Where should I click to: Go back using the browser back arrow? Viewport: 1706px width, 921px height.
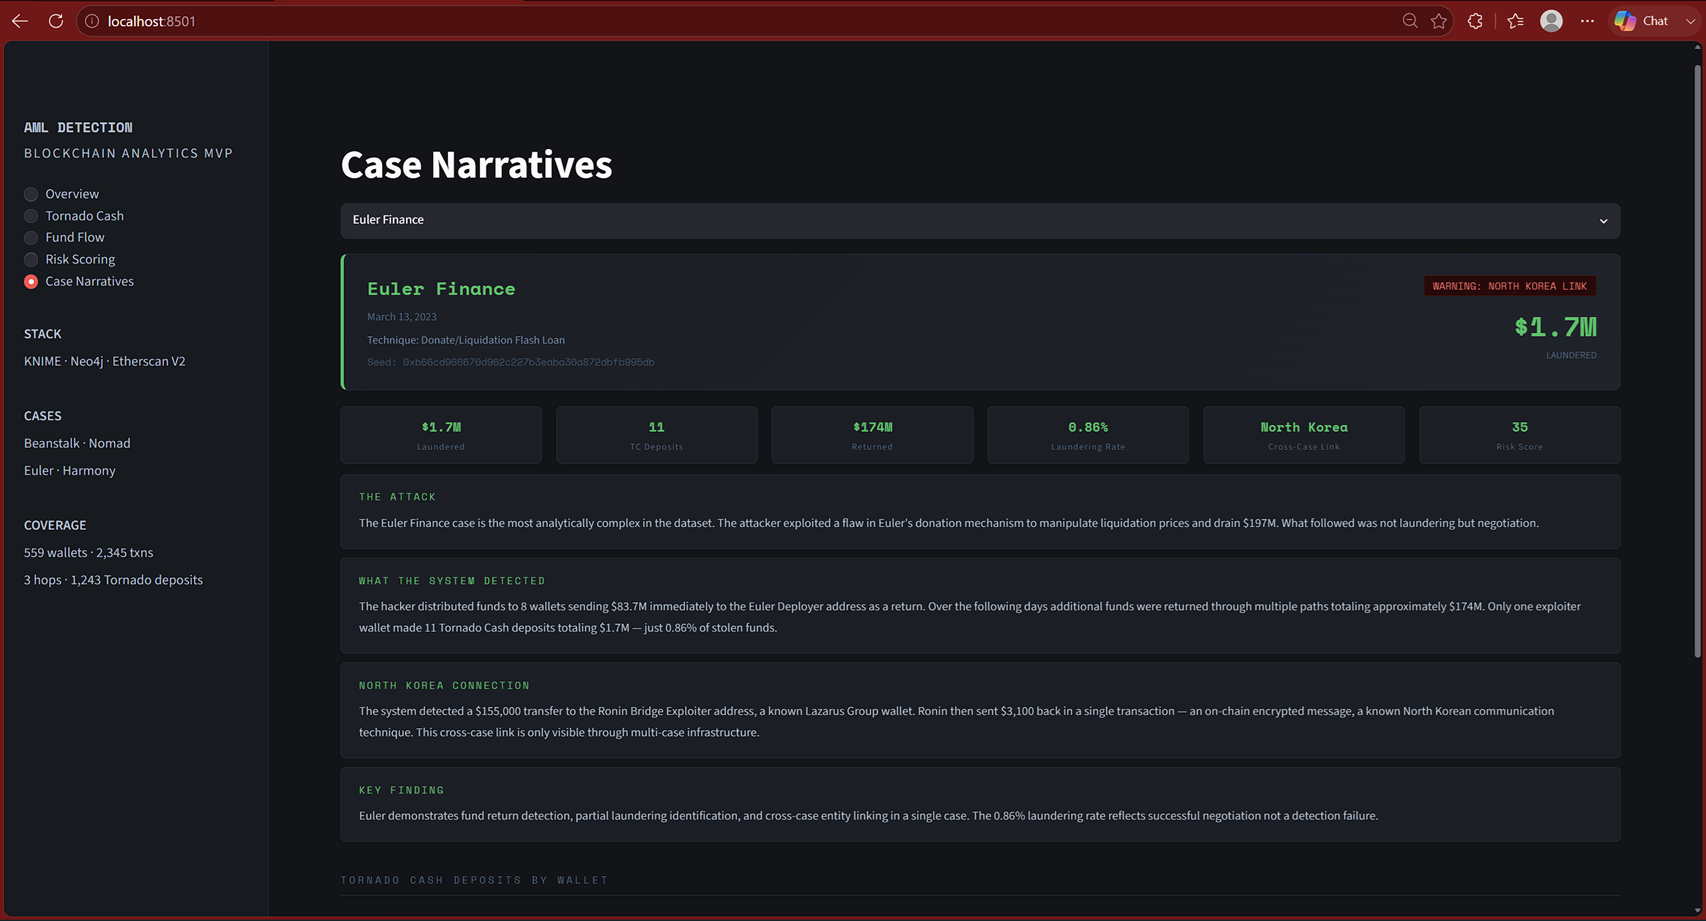pyautogui.click(x=20, y=21)
